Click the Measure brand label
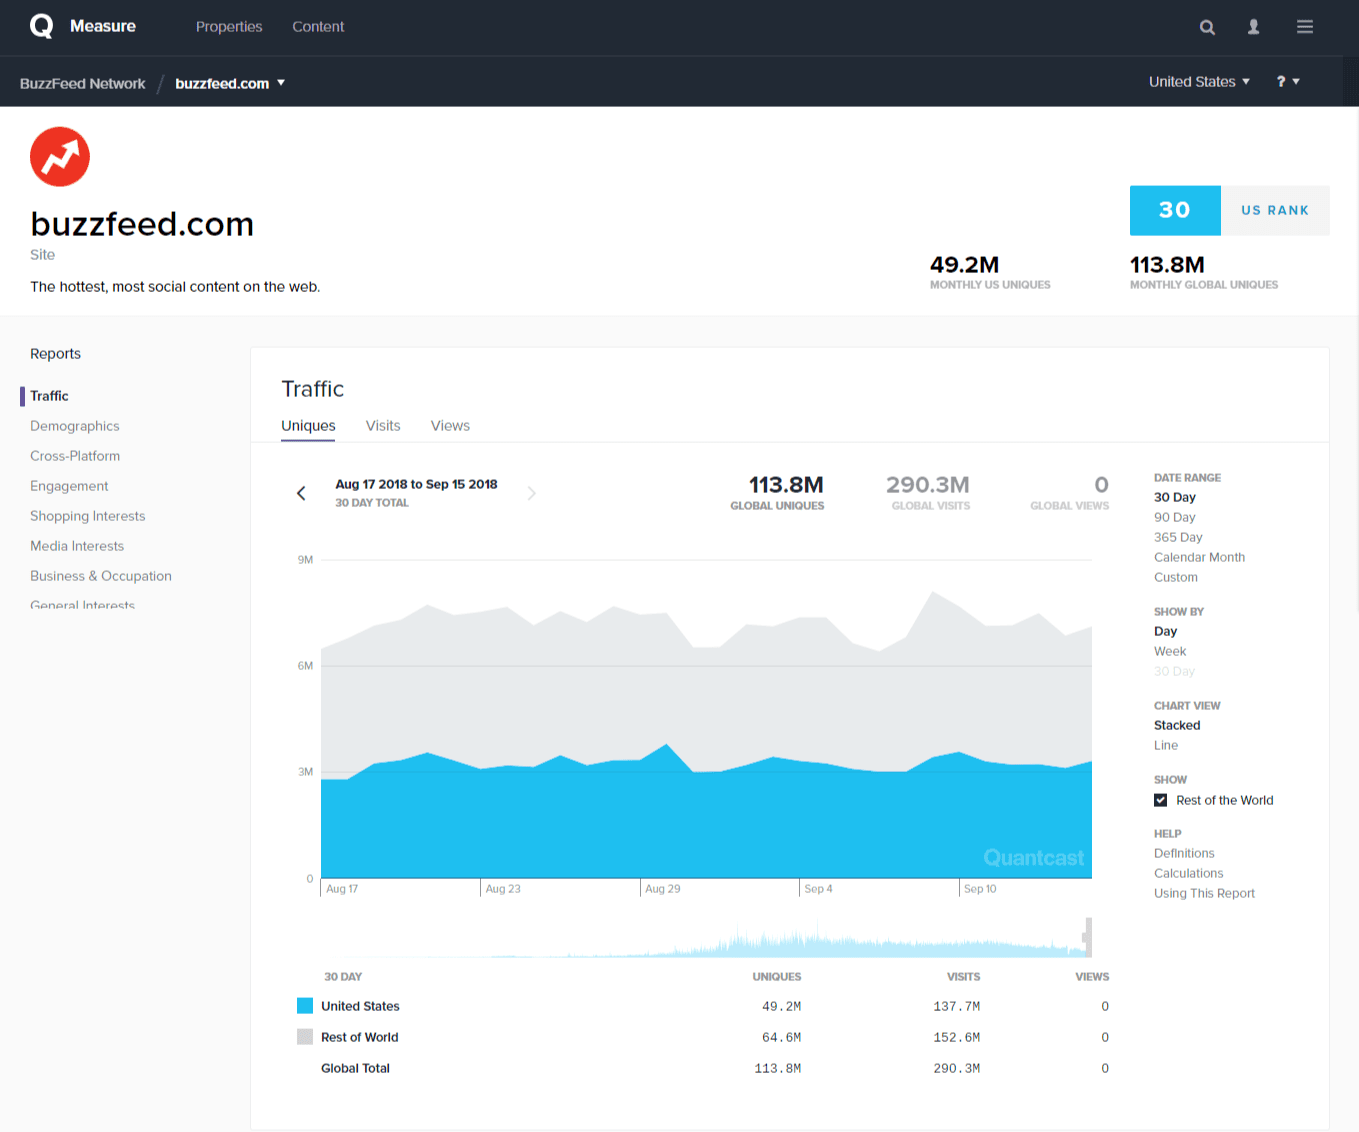1359x1132 pixels. pyautogui.click(x=103, y=26)
